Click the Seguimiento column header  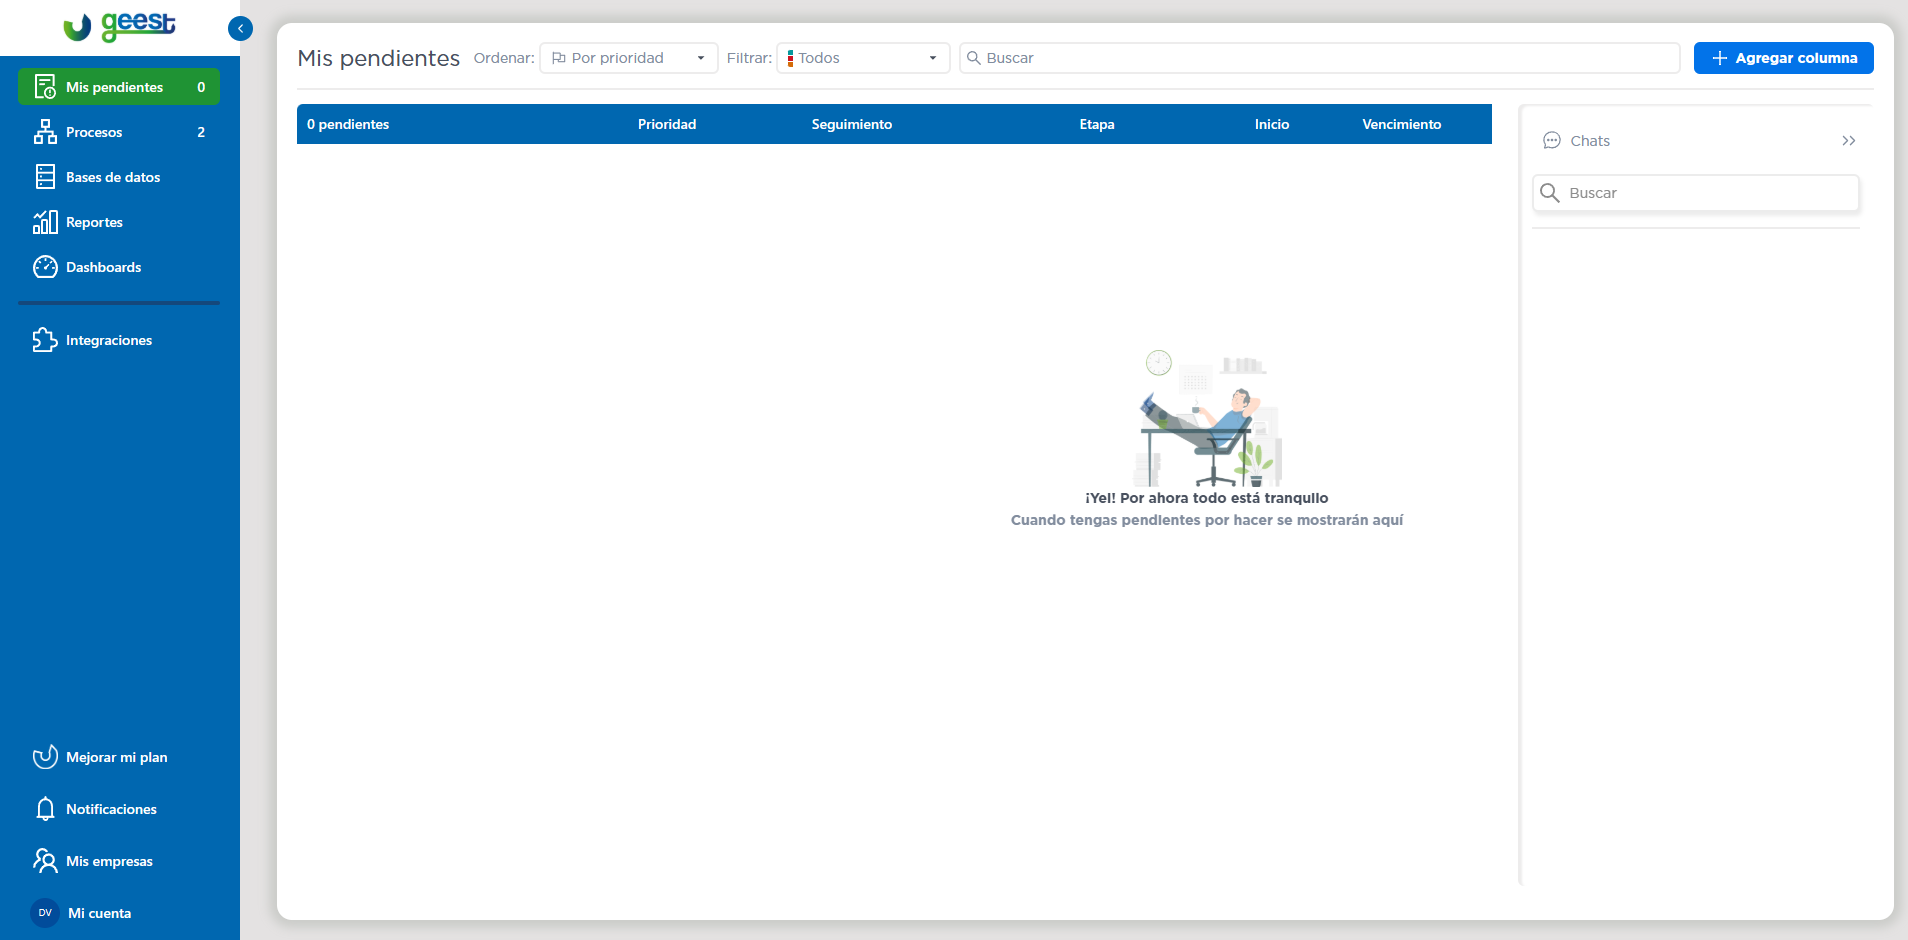click(851, 124)
